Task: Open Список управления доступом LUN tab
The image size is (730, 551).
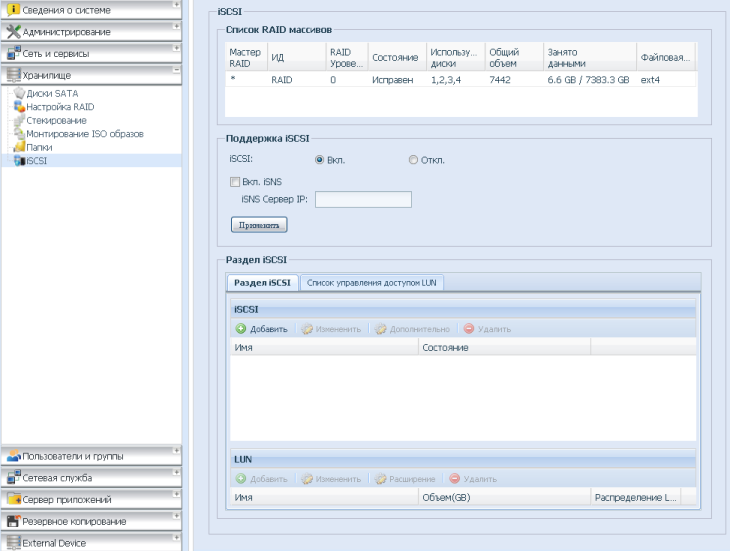Action: tap(372, 283)
